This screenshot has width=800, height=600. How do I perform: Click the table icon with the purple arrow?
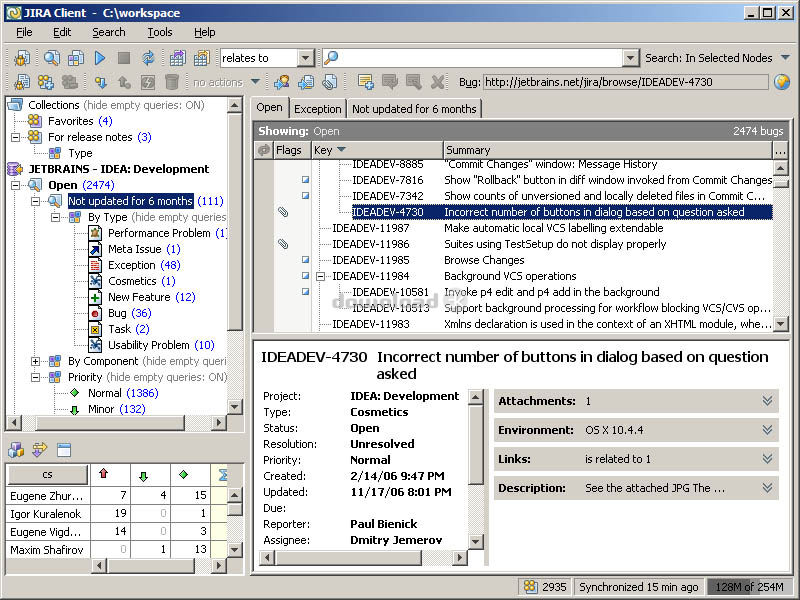[x=177, y=58]
